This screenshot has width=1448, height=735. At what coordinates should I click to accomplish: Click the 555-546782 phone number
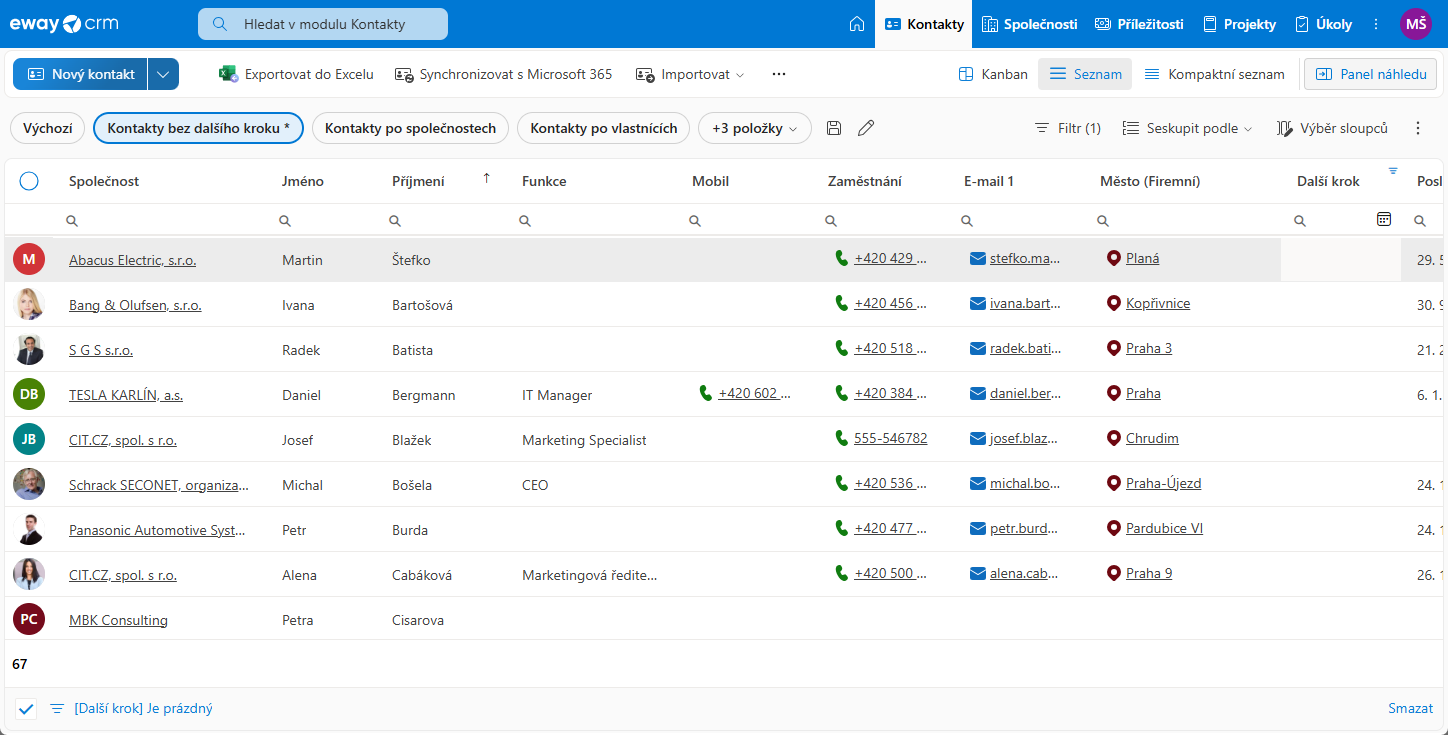[890, 438]
